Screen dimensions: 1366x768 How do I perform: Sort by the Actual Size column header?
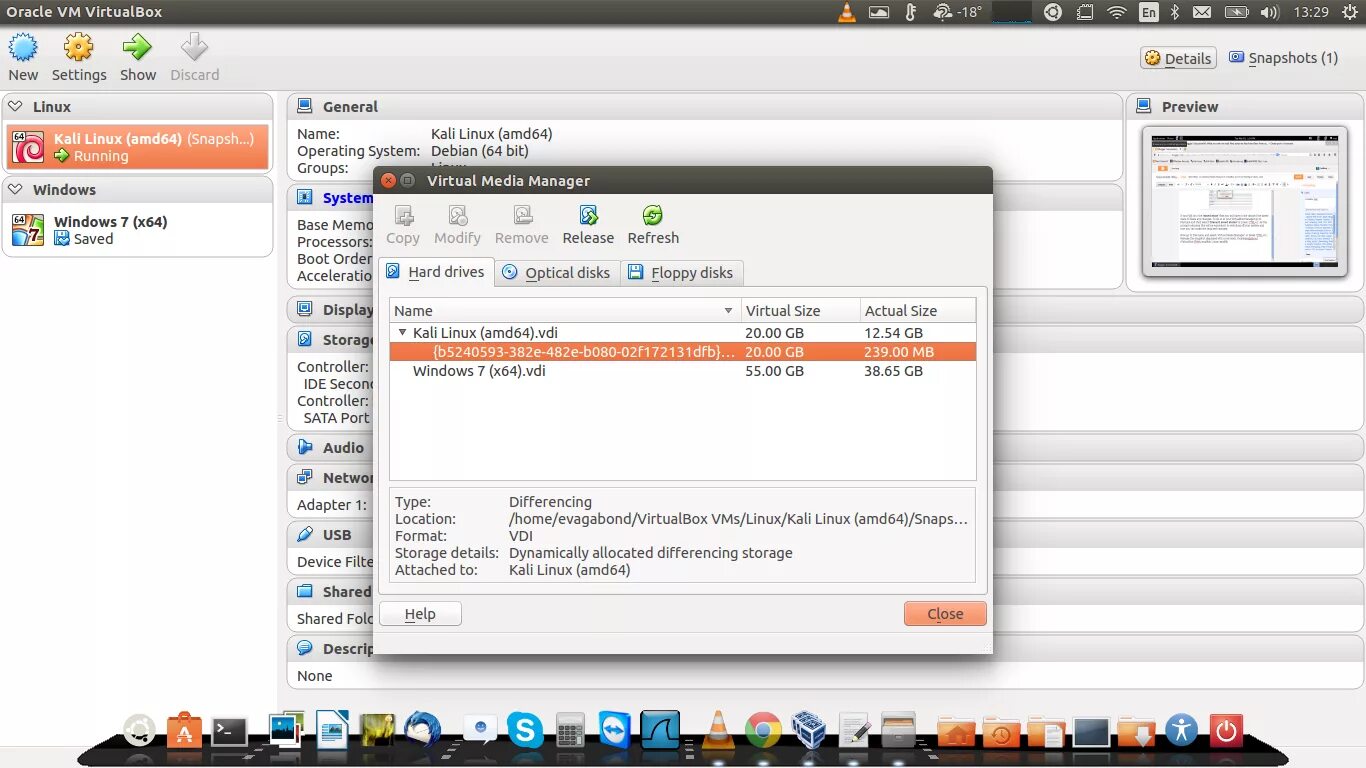pyautogui.click(x=917, y=311)
